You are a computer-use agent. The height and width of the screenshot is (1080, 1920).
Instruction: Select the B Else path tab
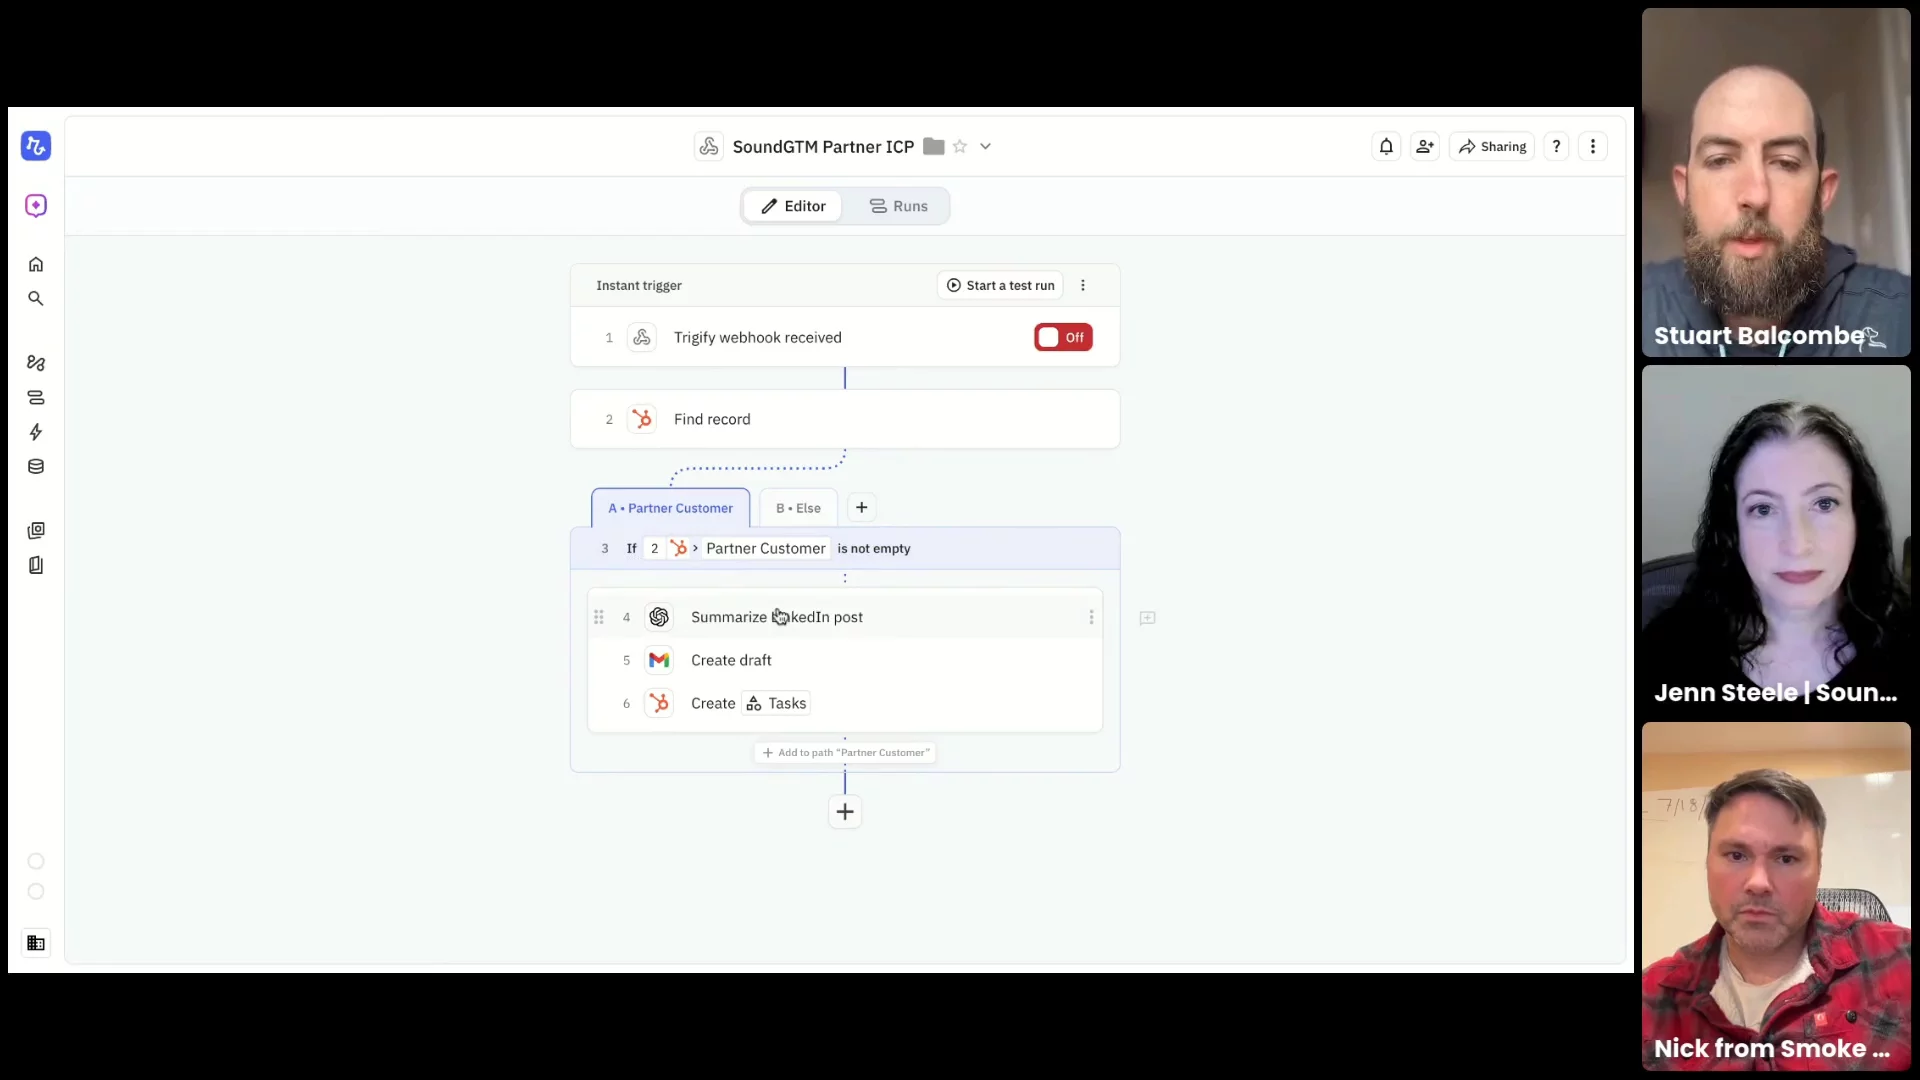pyautogui.click(x=798, y=508)
